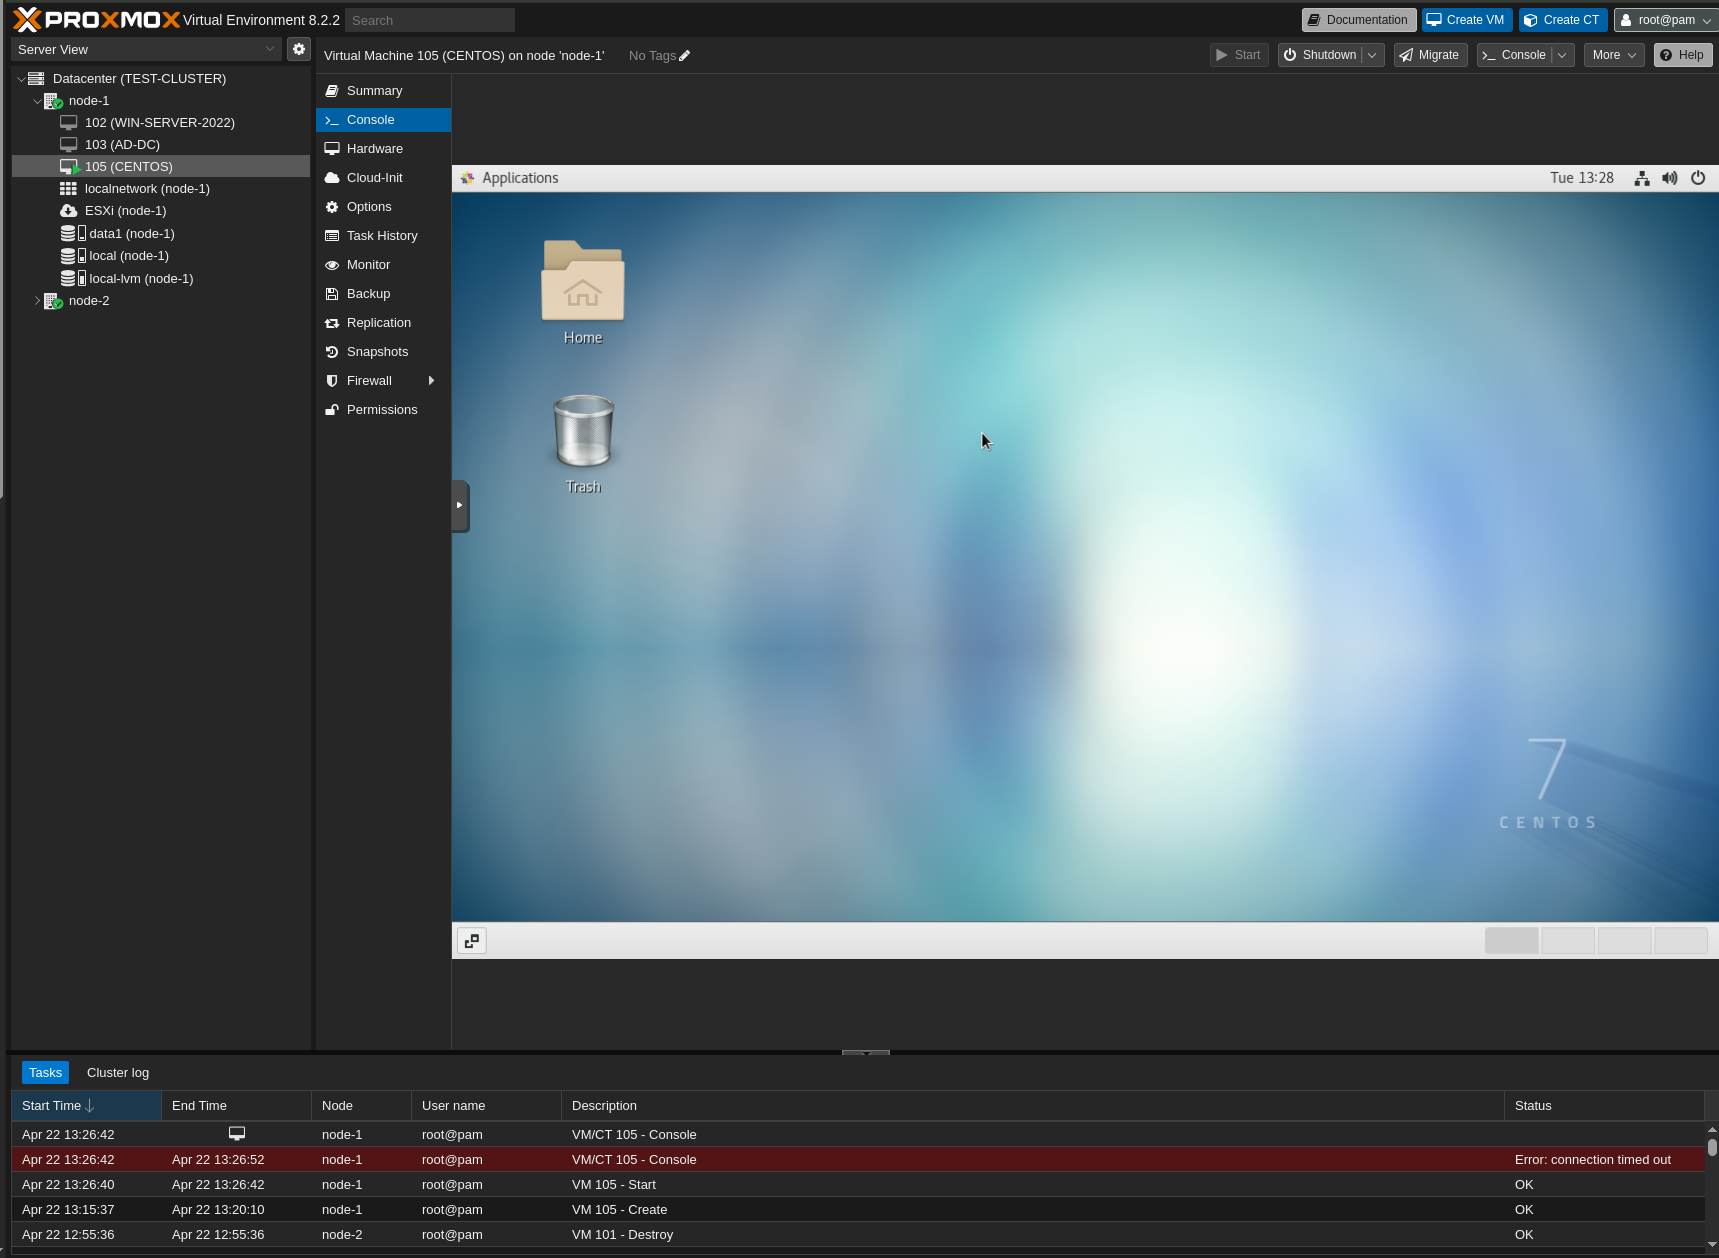Open the Cloud-Init configuration

click(x=375, y=177)
